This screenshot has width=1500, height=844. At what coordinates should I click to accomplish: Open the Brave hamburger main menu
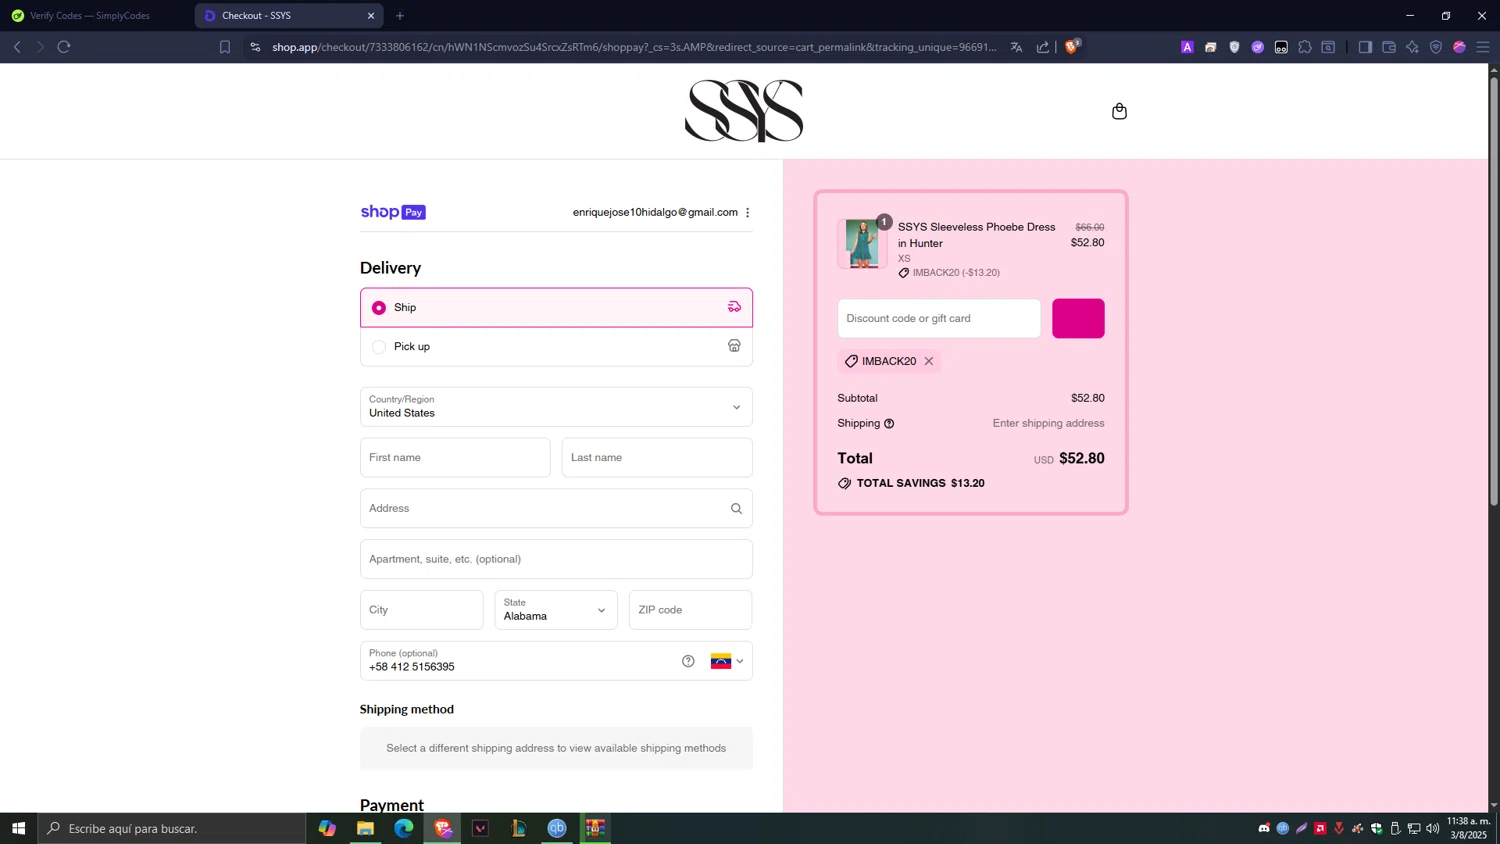pos(1483,47)
